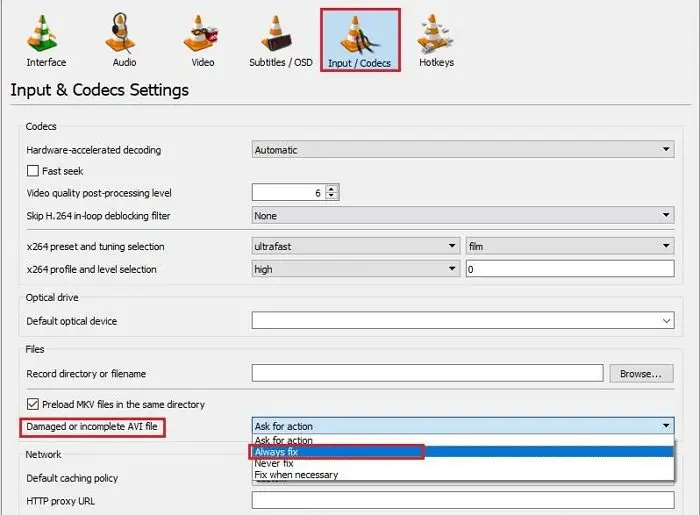Click the x264 profile and level selection label

(91, 270)
